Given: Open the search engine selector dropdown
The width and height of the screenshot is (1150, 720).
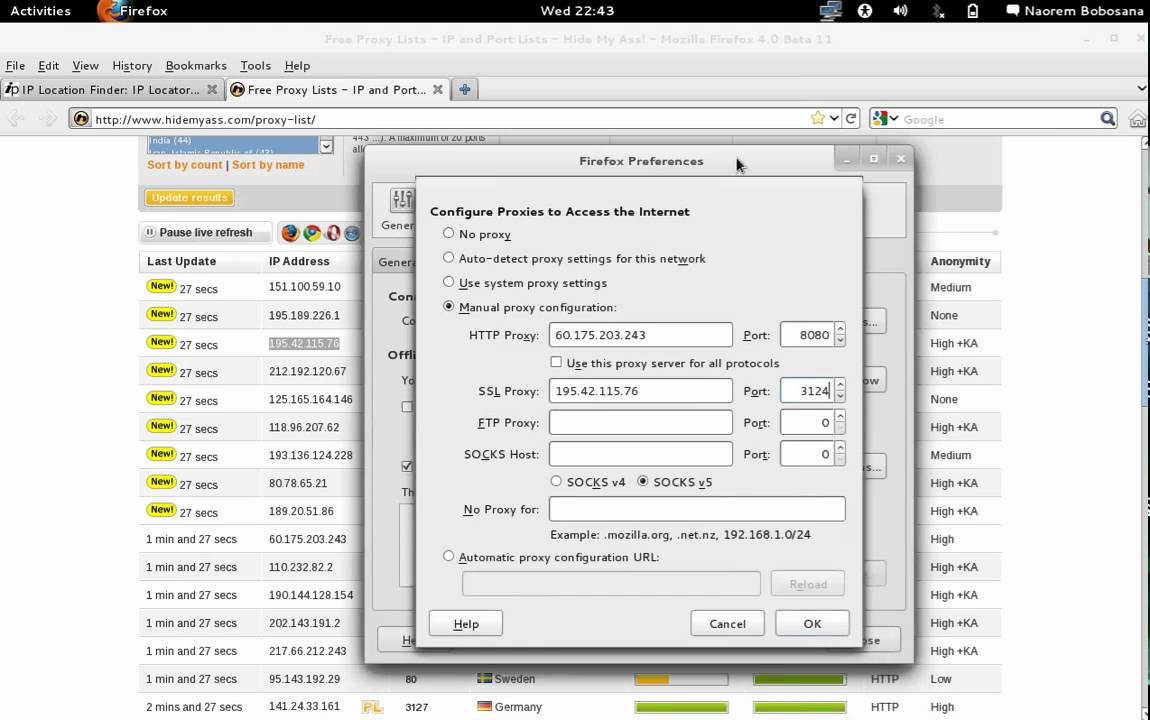Looking at the screenshot, I should tap(886, 118).
